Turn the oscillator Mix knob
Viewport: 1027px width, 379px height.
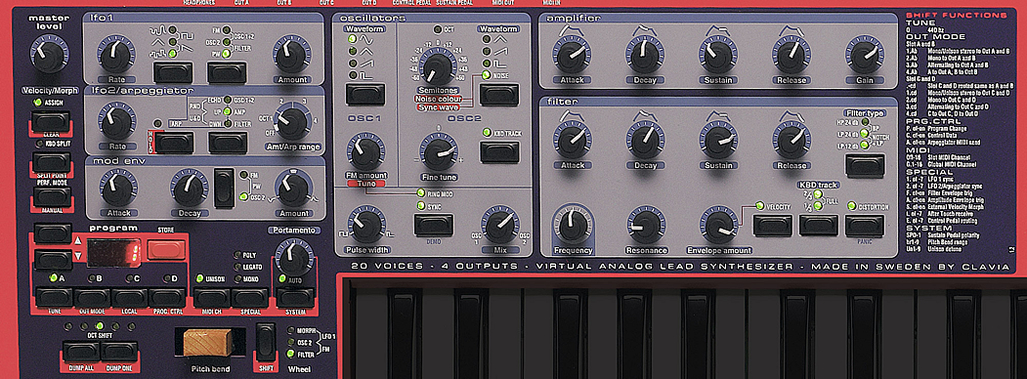[x=501, y=225]
